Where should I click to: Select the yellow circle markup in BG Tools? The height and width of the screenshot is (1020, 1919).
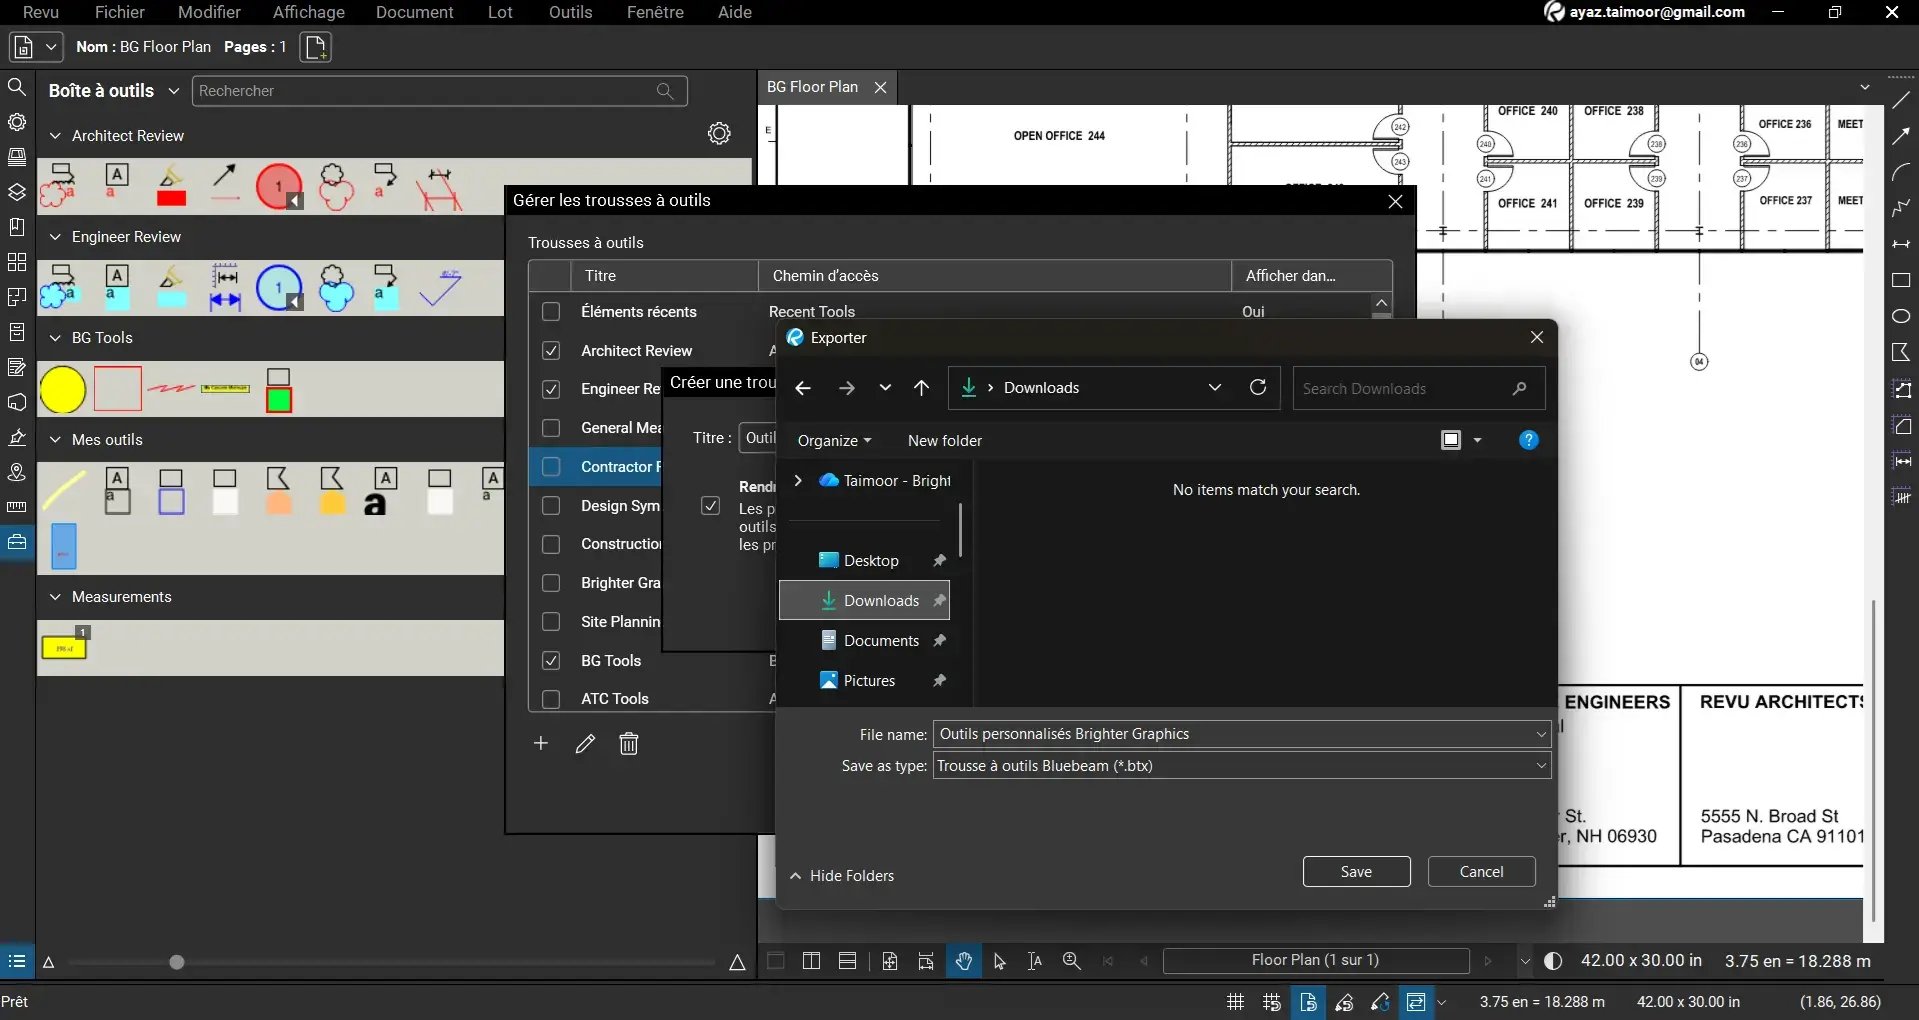(x=63, y=390)
